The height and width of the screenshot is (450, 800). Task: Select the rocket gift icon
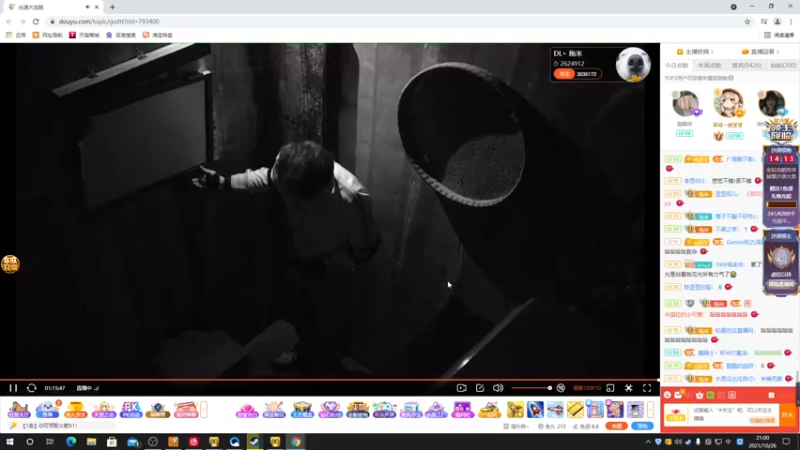[x=535, y=409]
